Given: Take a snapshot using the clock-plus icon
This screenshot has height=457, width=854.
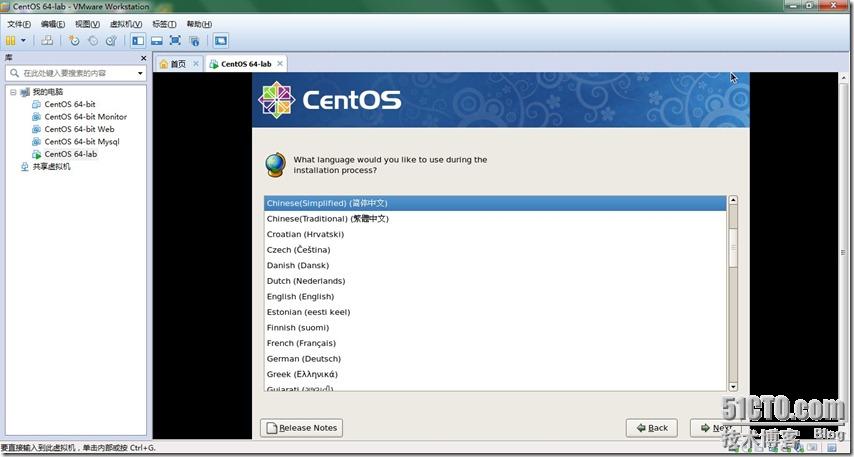Looking at the screenshot, I should [x=74, y=40].
